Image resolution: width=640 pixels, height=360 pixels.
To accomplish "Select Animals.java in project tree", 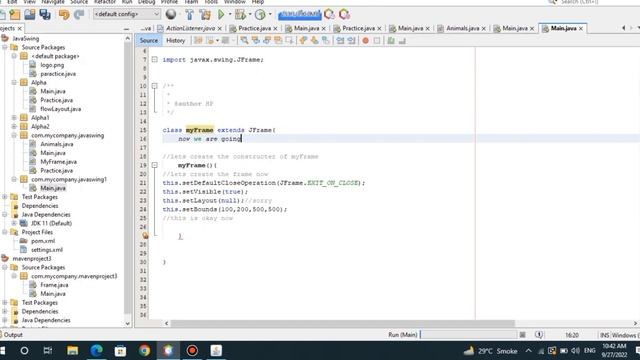I will point(57,144).
